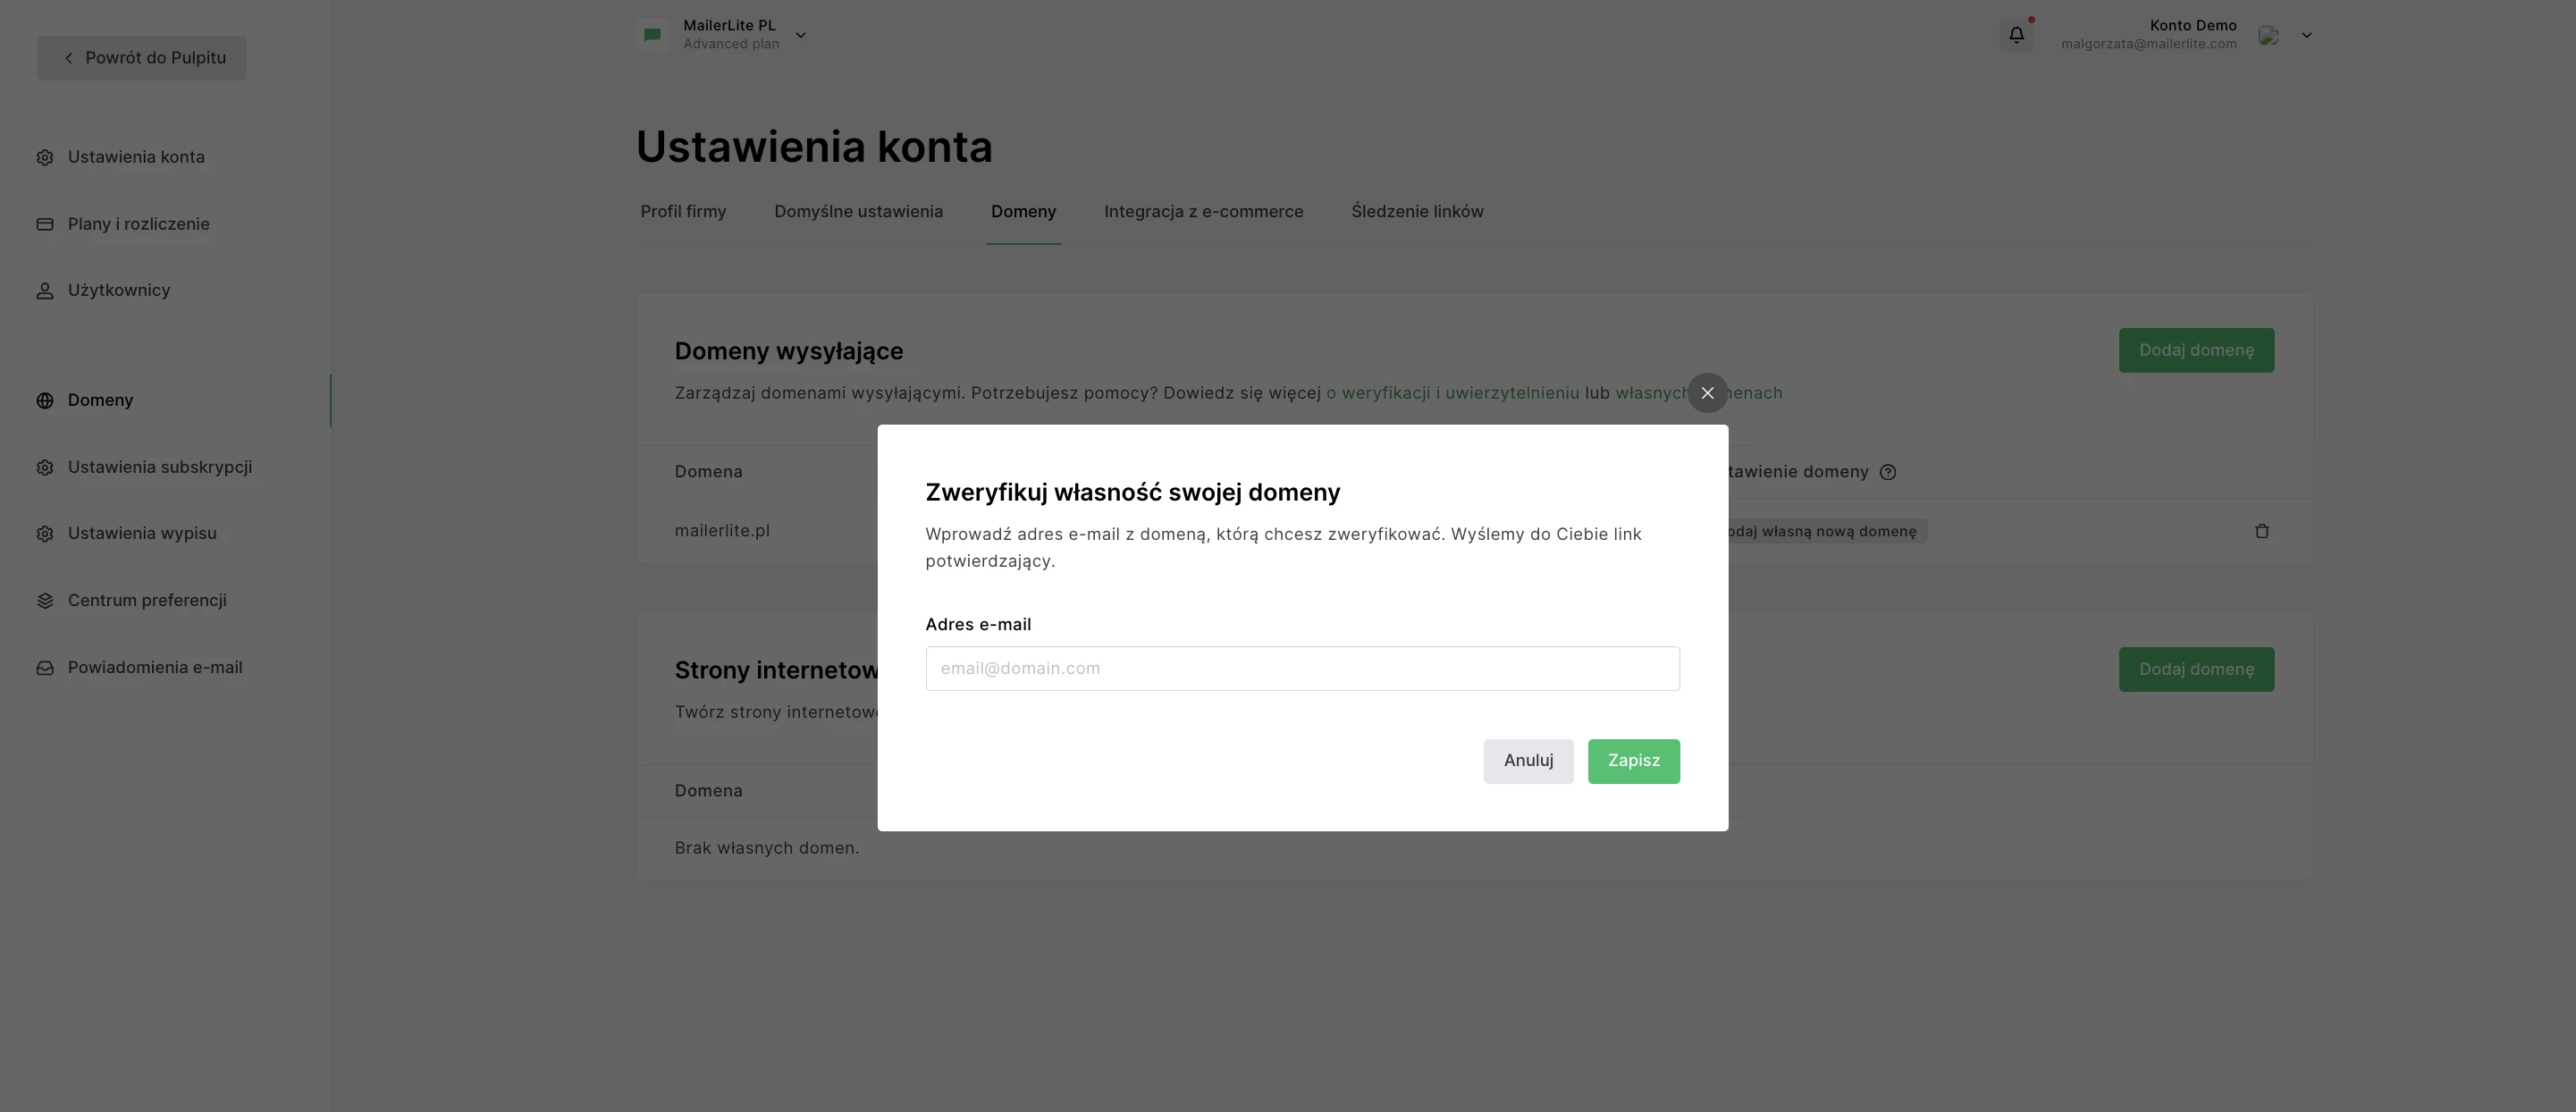Delete mailerlite.pl with the trash icon
The width and height of the screenshot is (2576, 1112).
point(2261,531)
